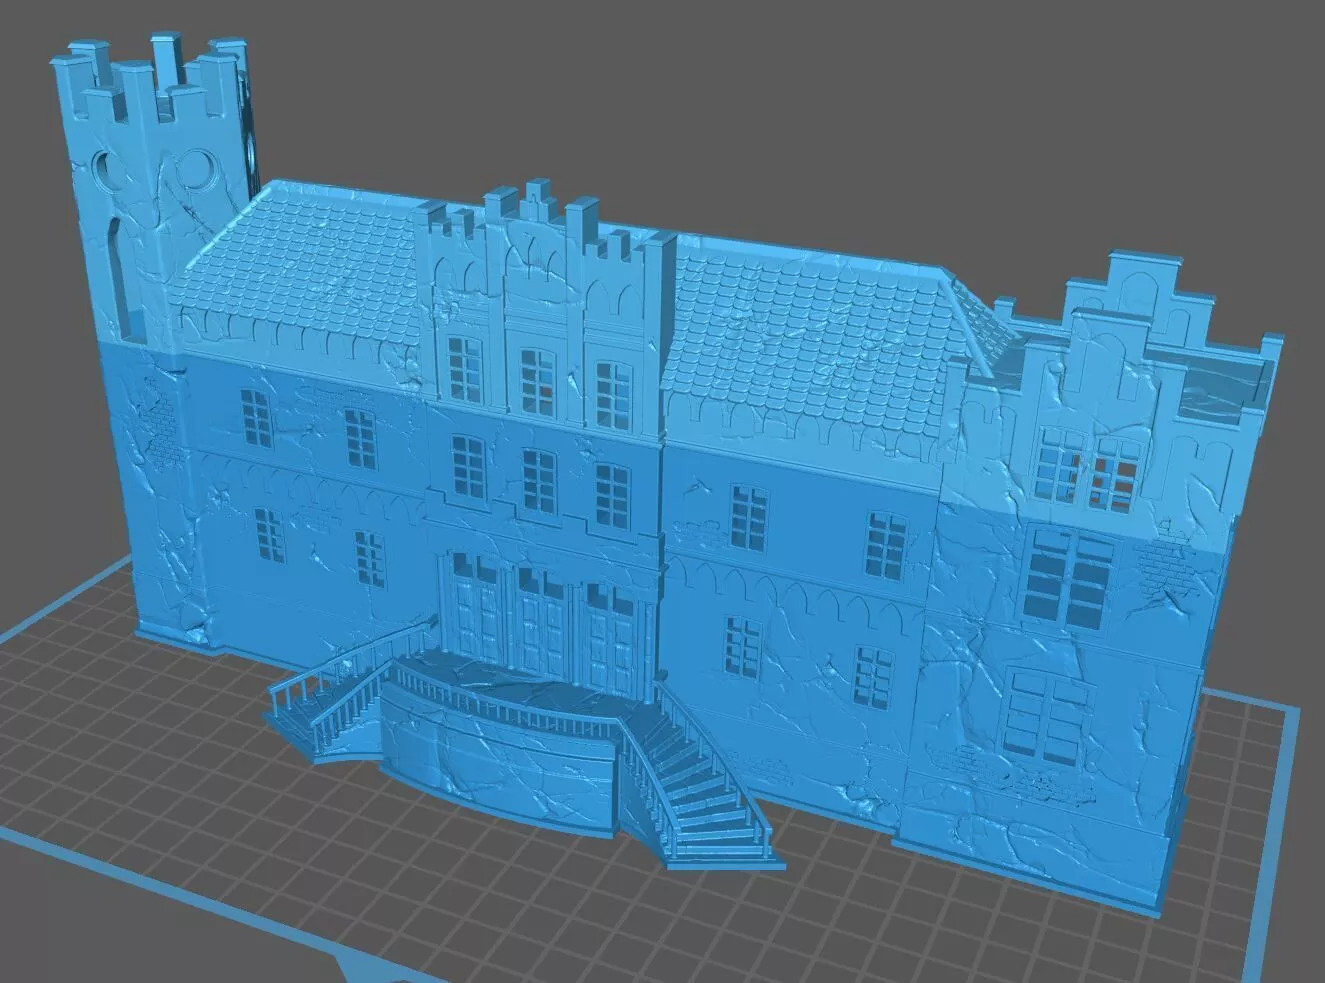Viewport: 1325px width, 983px height.
Task: Click the curved double staircase part
Action: tap(525, 742)
